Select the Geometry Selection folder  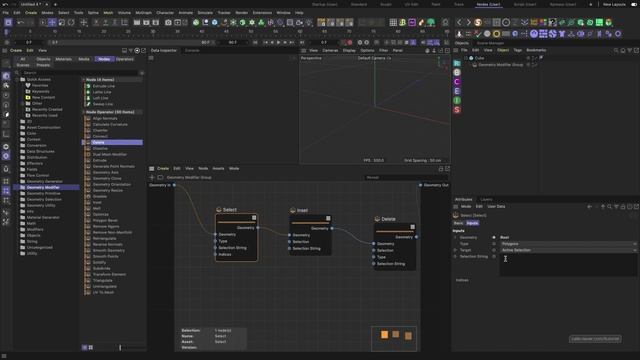44,199
